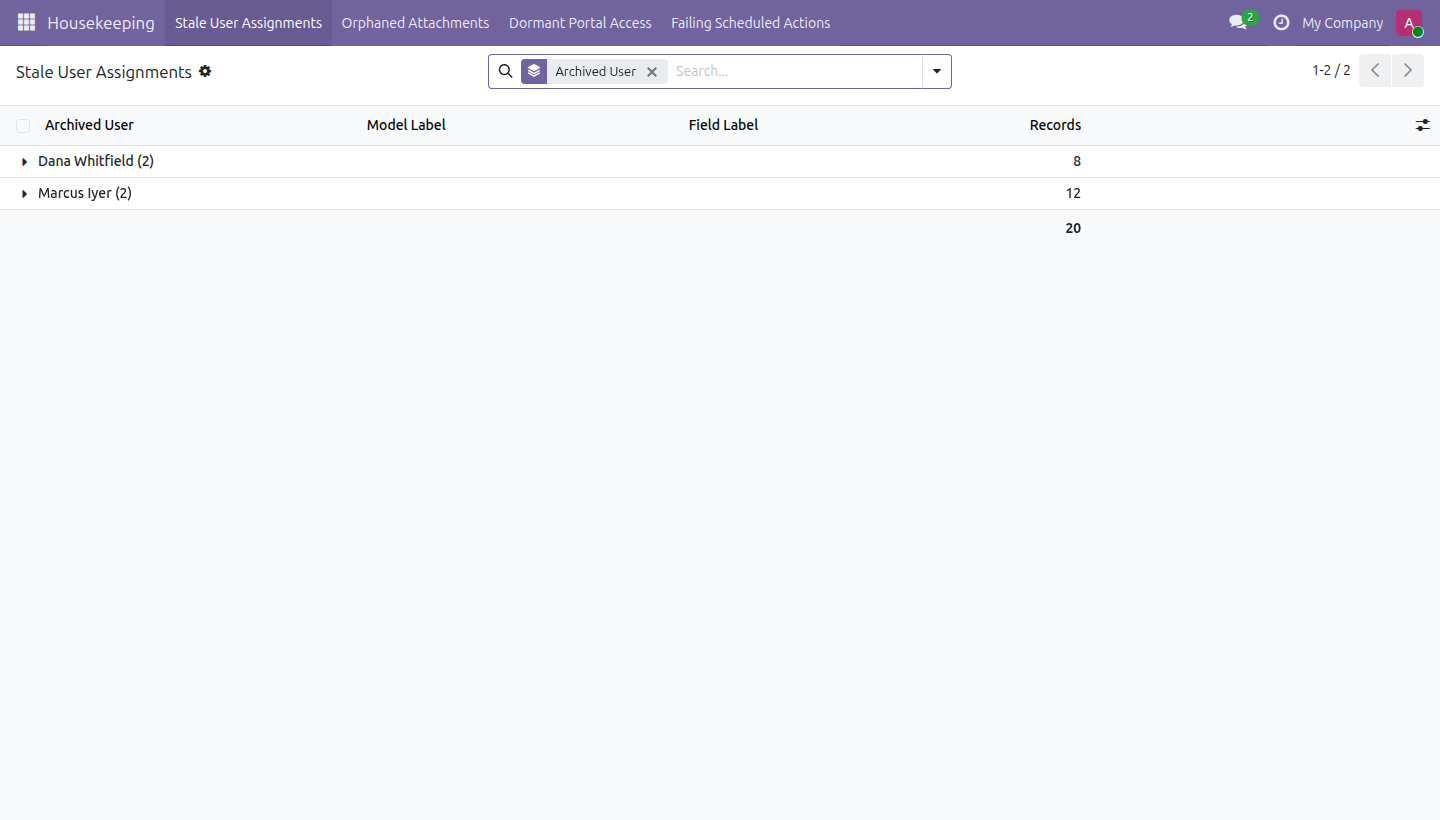Open the Failing Scheduled Actions menu
Image resolution: width=1440 pixels, height=820 pixels.
pyautogui.click(x=750, y=23)
